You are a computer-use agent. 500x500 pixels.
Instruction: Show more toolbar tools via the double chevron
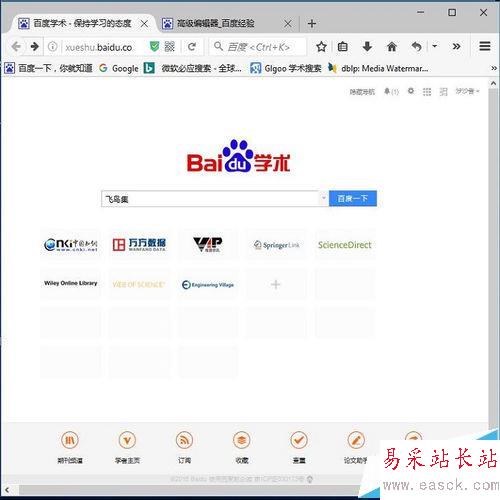(x=456, y=46)
